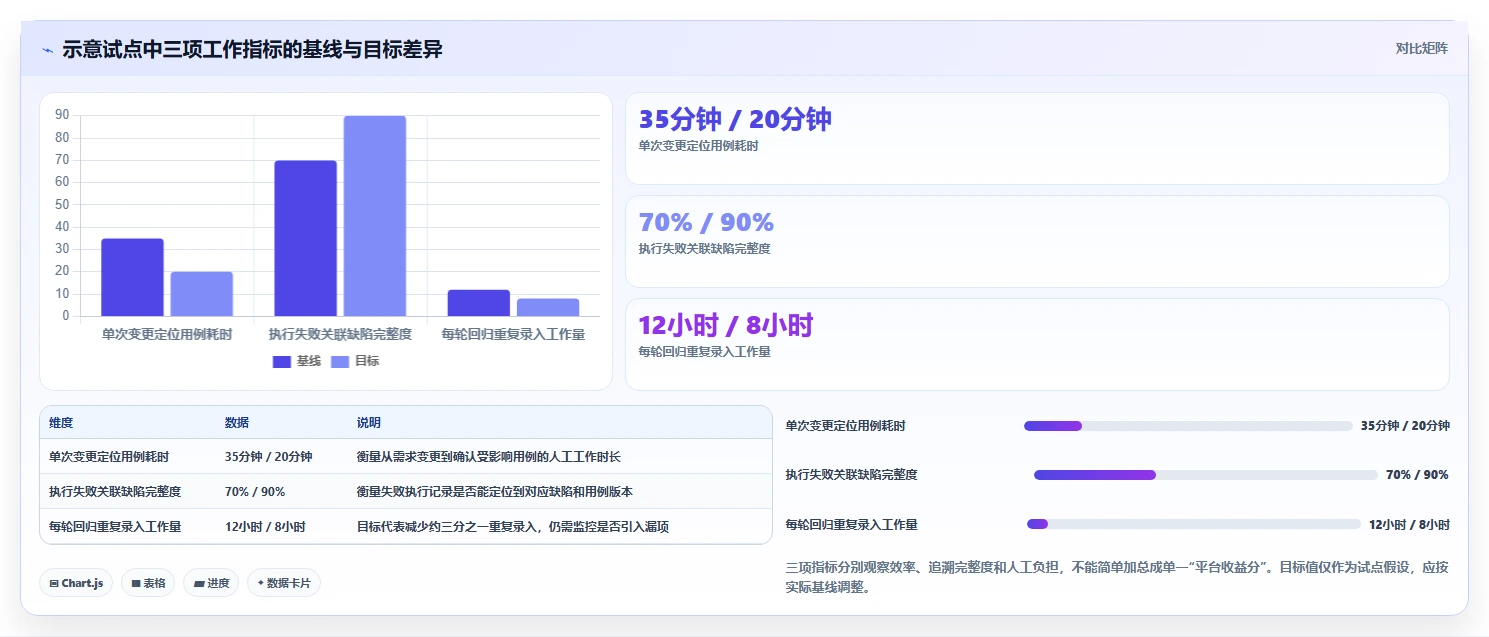Viewport: 1489px width, 637px height.
Task: Click the 12小时 / 8小时 value beside its progress bar
Action: (1409, 524)
